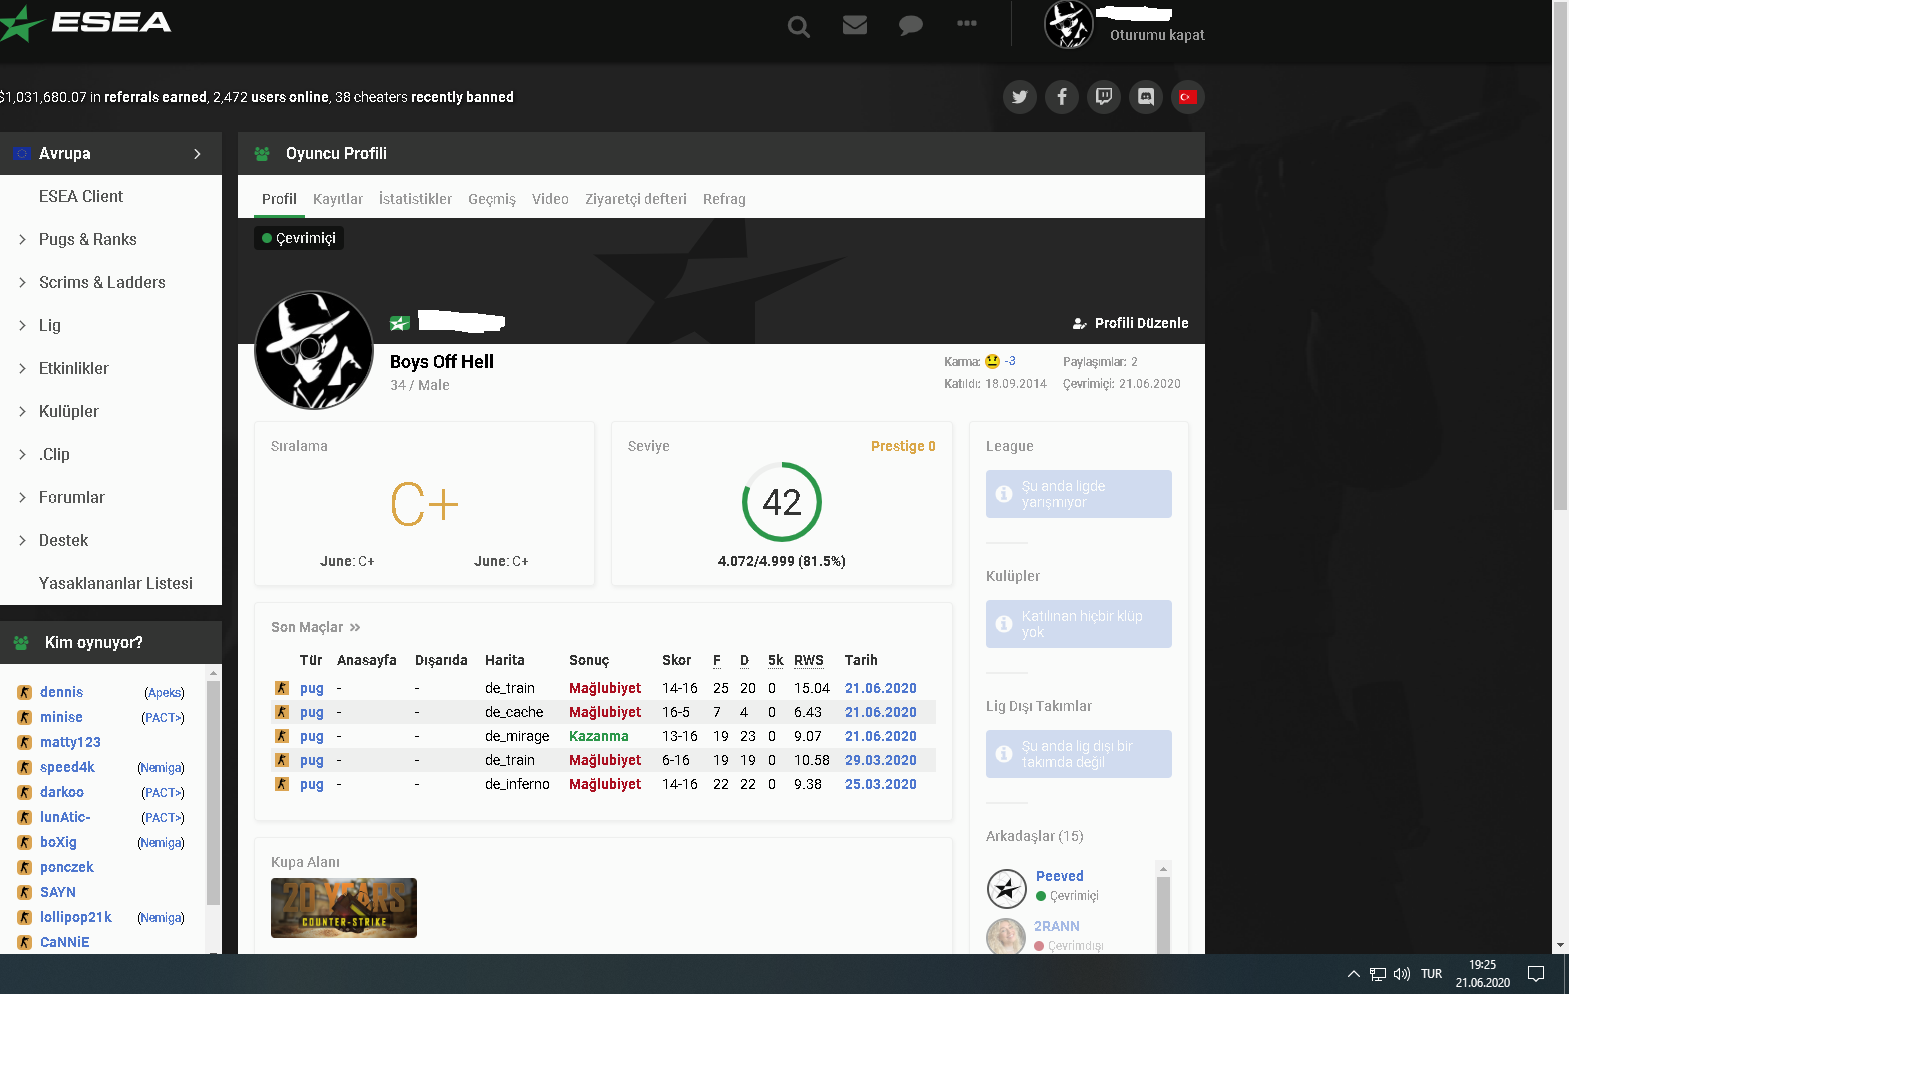The width and height of the screenshot is (1920, 1080).
Task: Click the ESEA logo
Action: (86, 23)
